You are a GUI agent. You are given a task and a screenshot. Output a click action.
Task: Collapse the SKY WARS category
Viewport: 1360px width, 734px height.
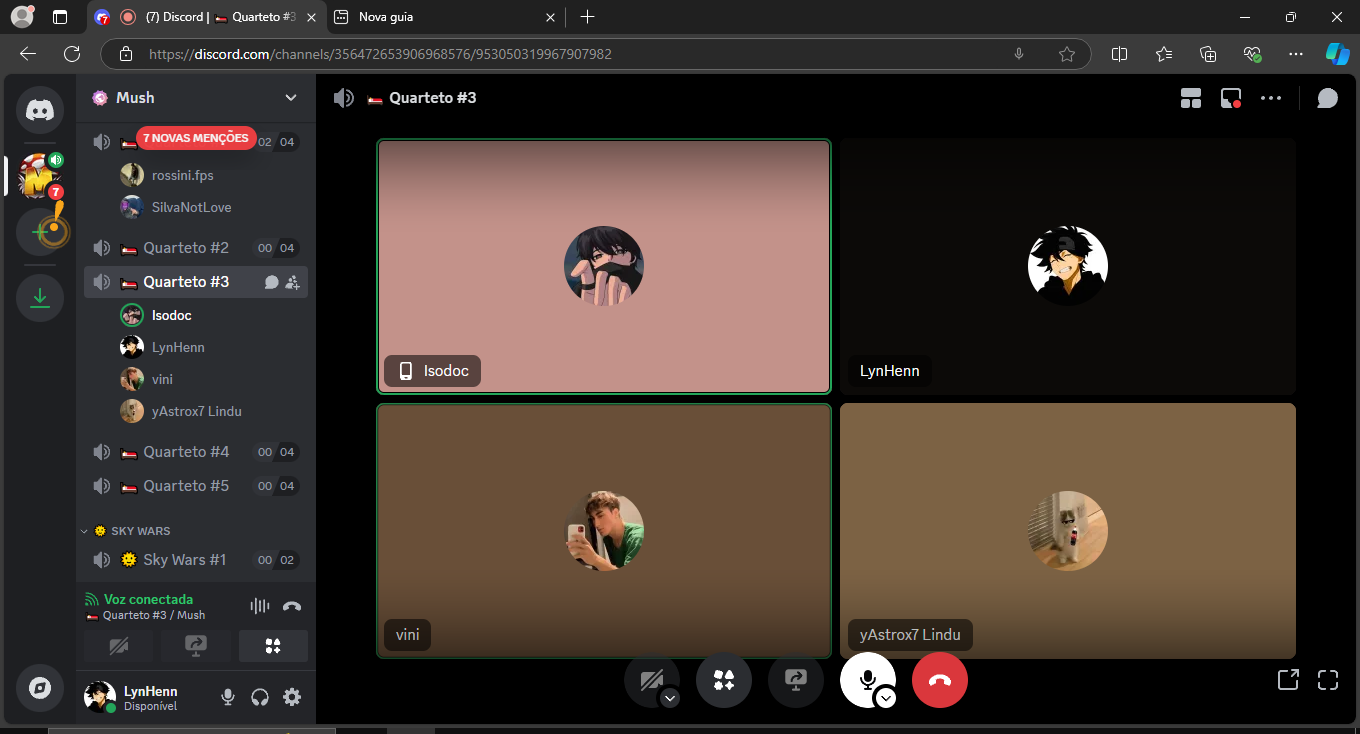[125, 531]
